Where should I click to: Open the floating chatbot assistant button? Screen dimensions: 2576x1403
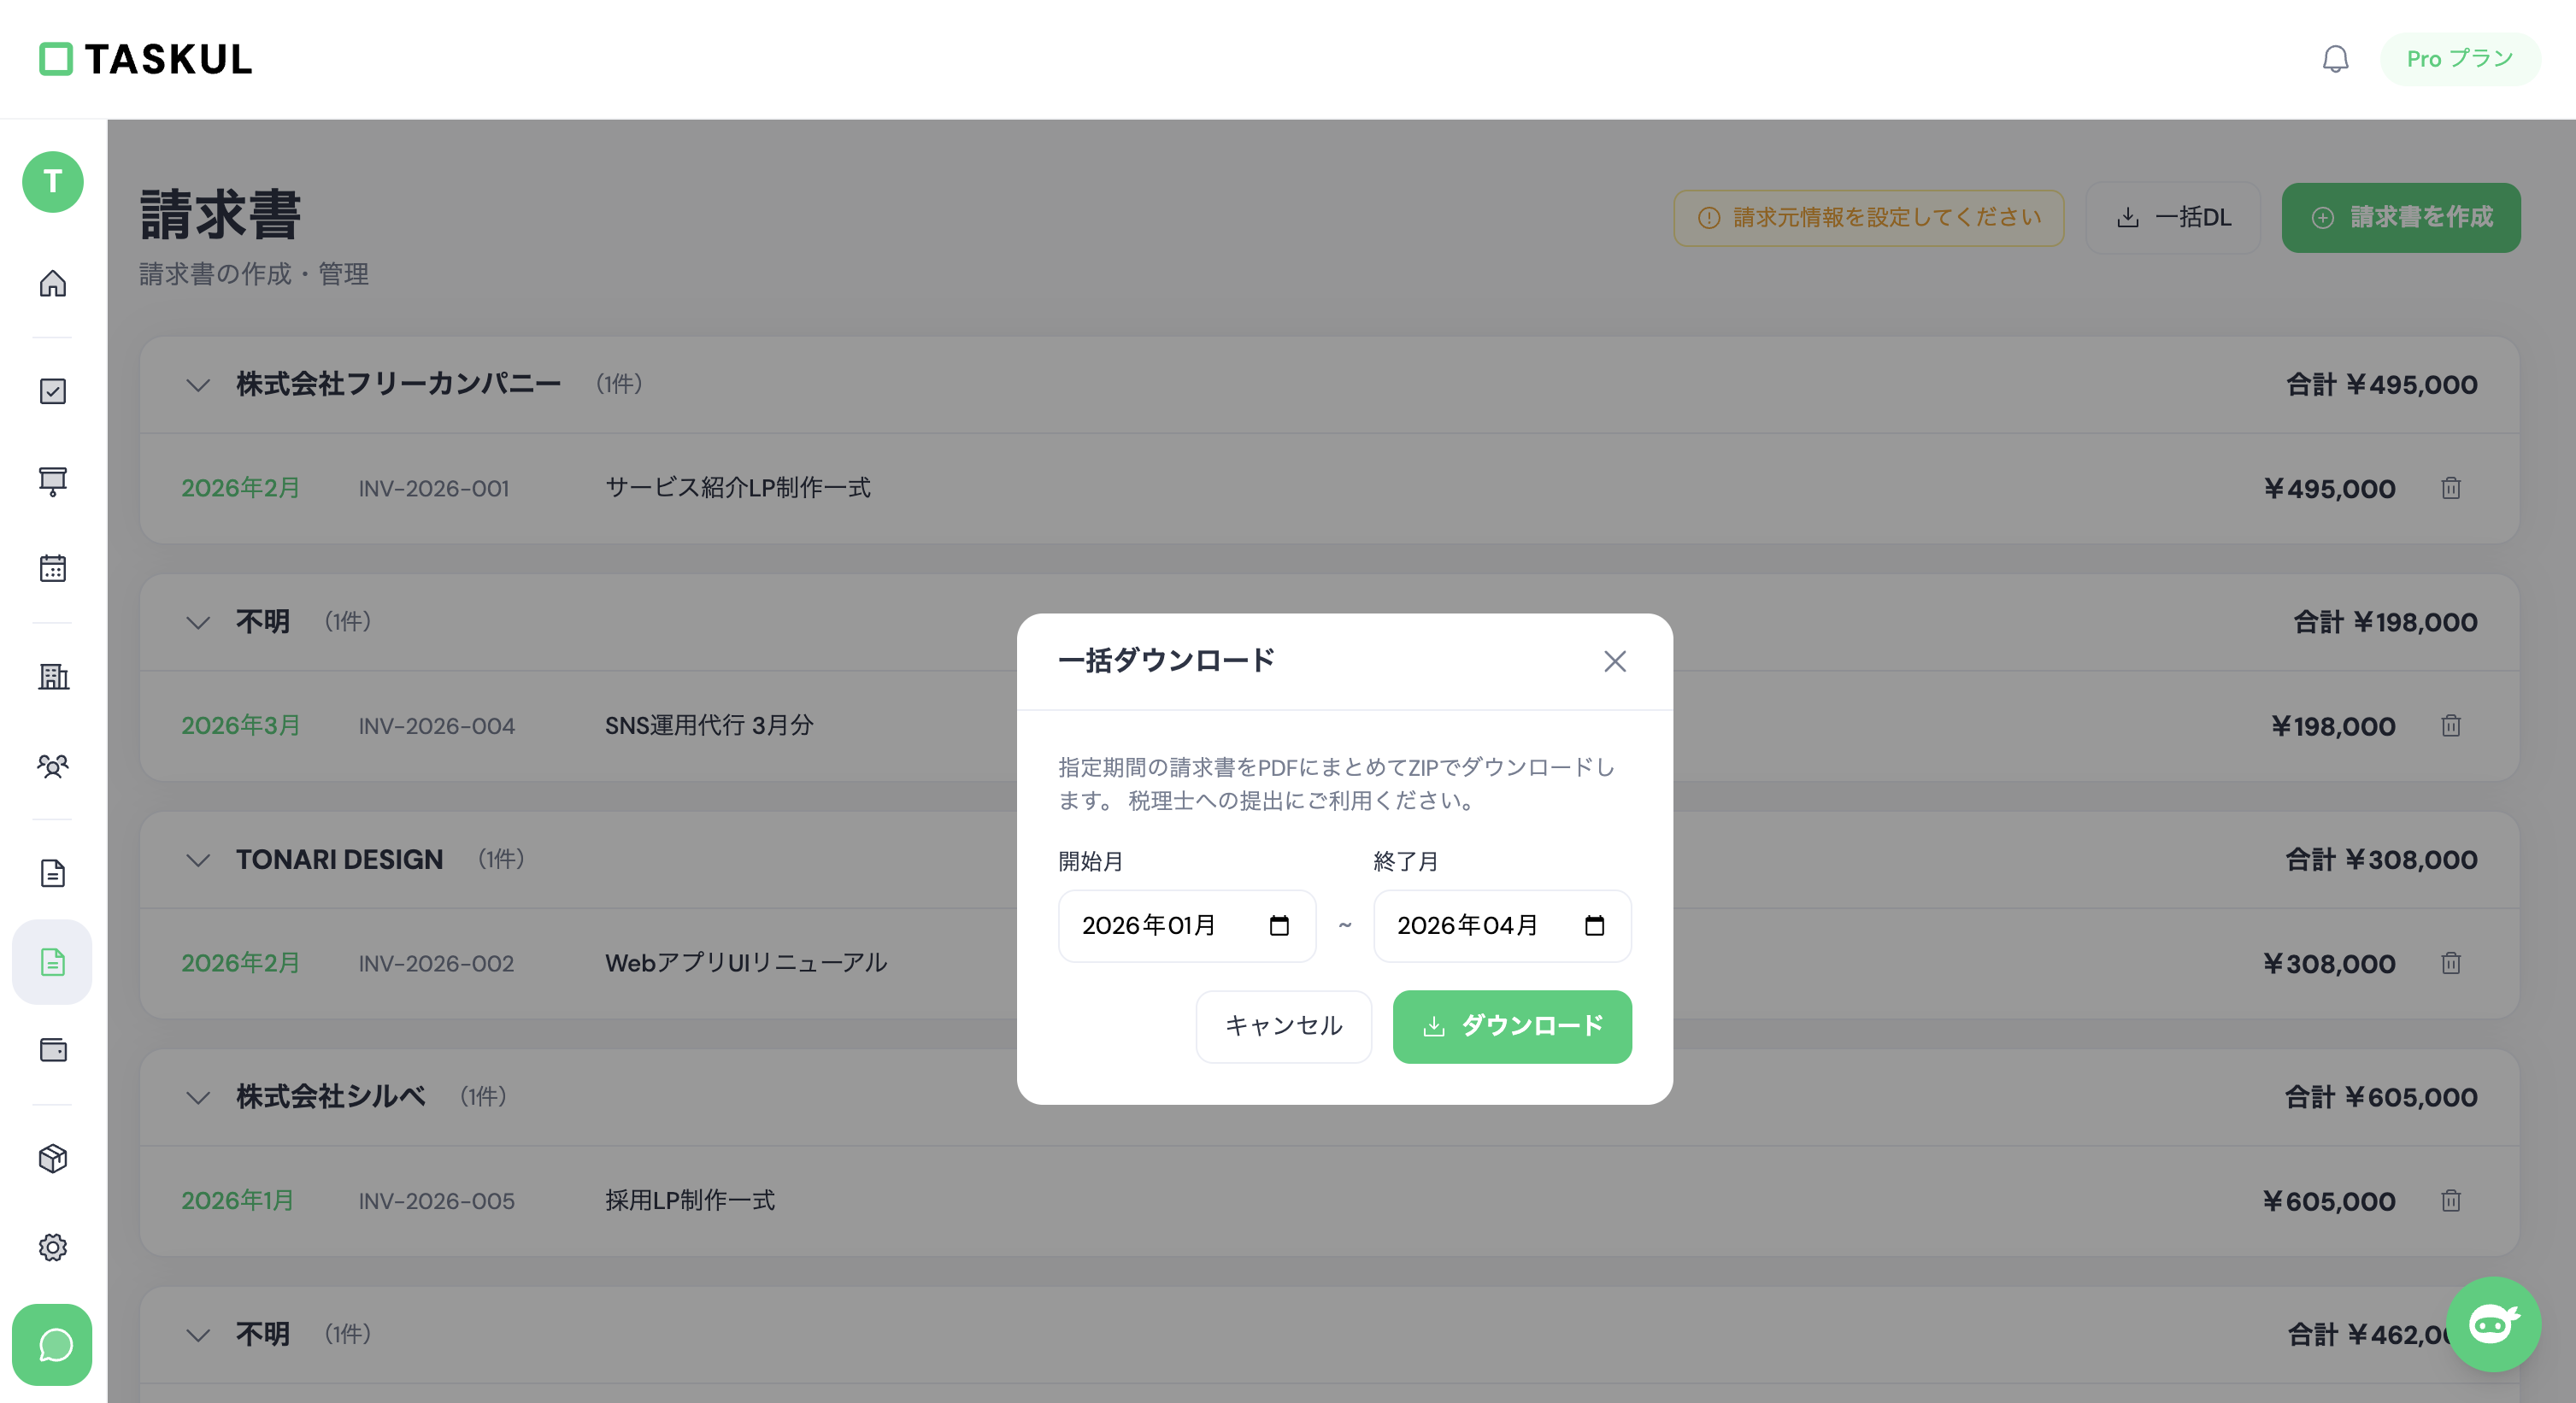coord(2493,1324)
